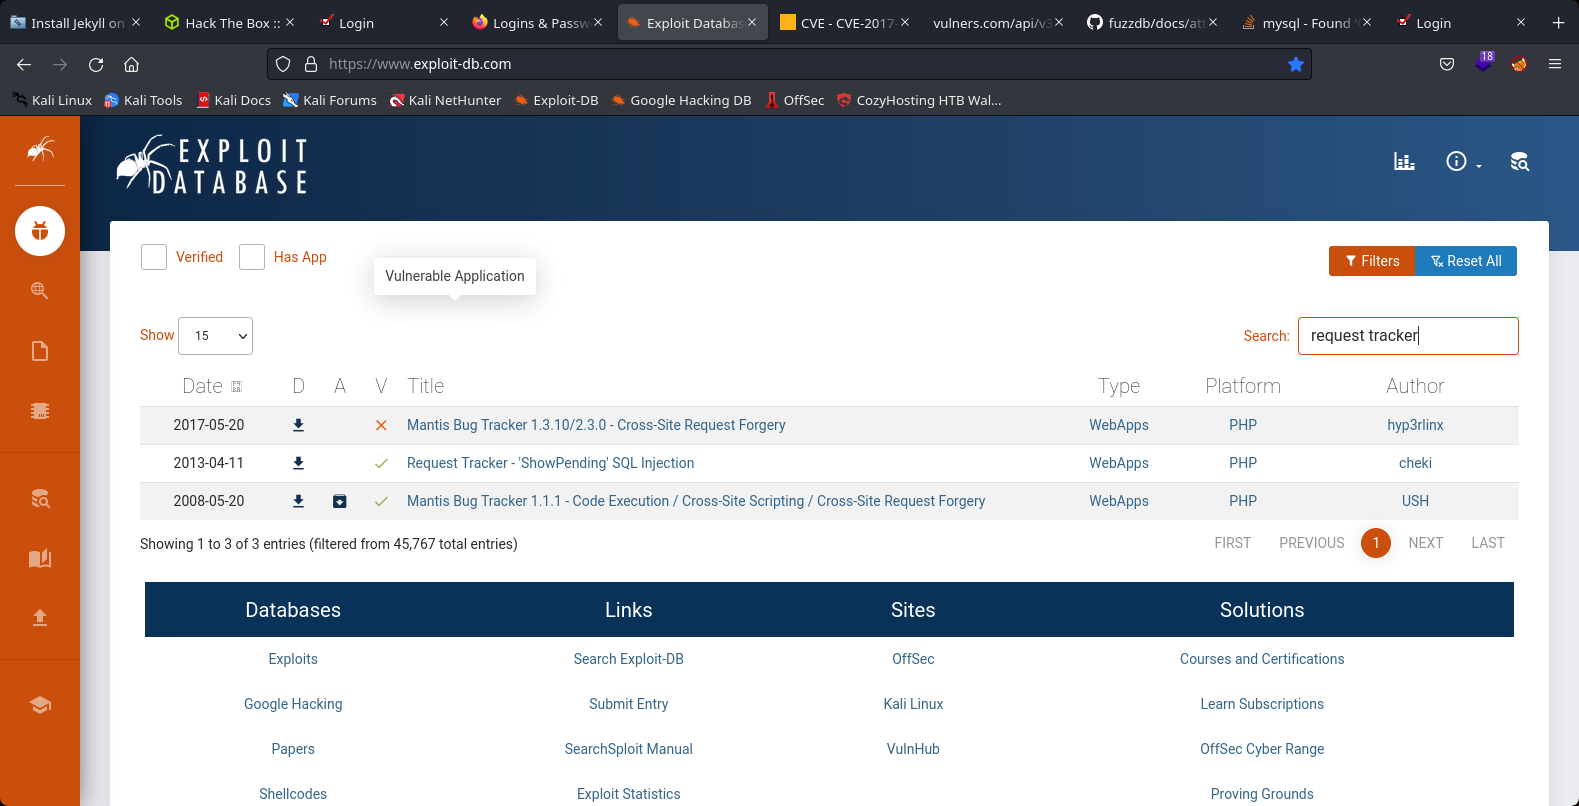Switch to the Install Jekyll tab
This screenshot has width=1579, height=806.
pyautogui.click(x=75, y=22)
